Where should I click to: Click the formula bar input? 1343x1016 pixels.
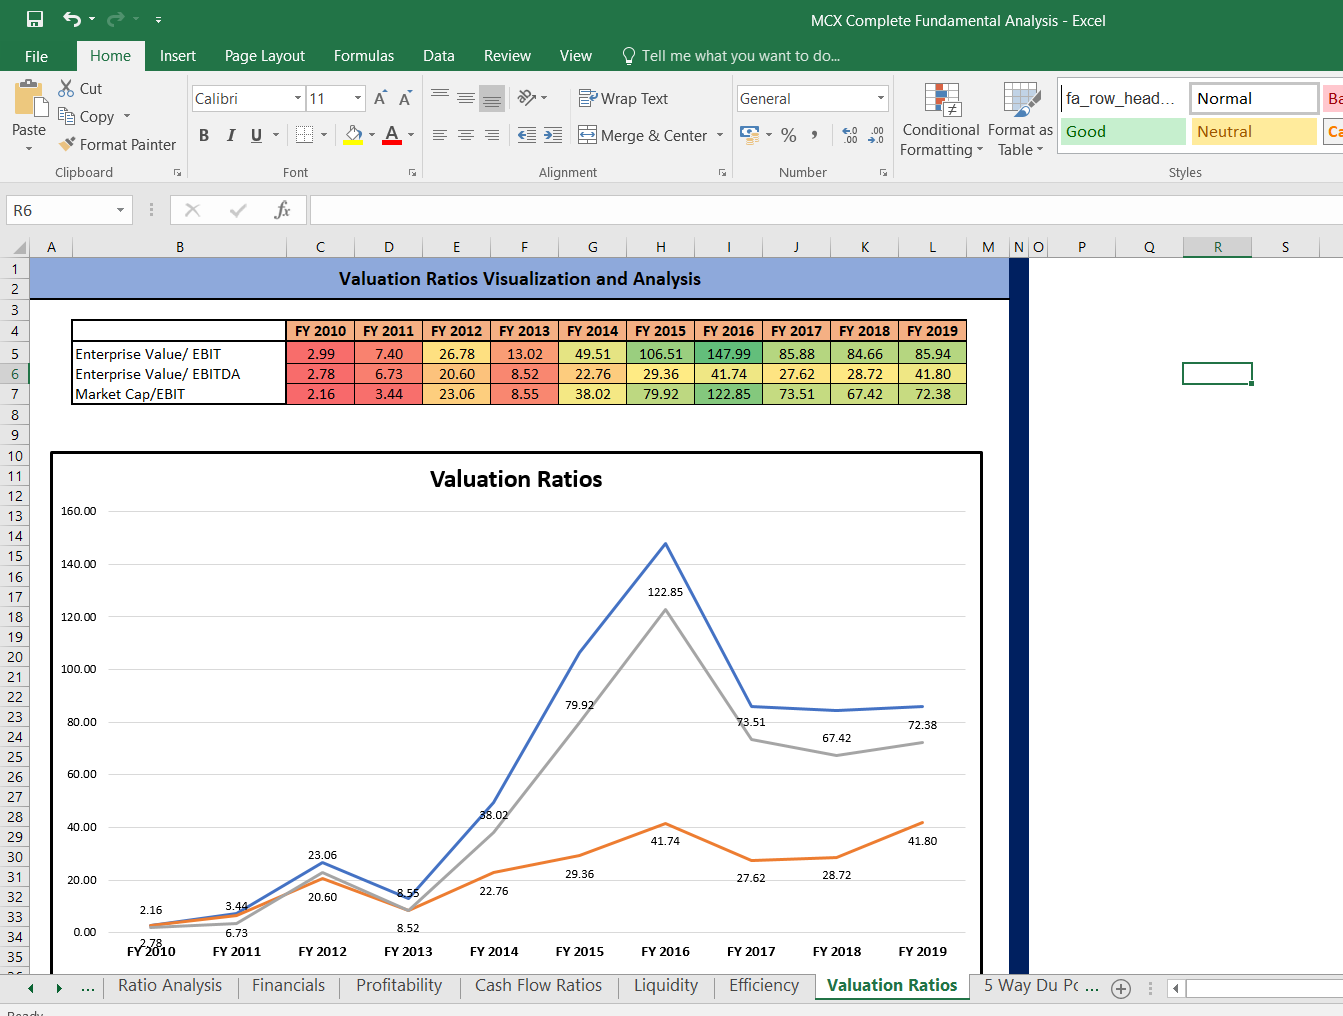[x=826, y=210]
